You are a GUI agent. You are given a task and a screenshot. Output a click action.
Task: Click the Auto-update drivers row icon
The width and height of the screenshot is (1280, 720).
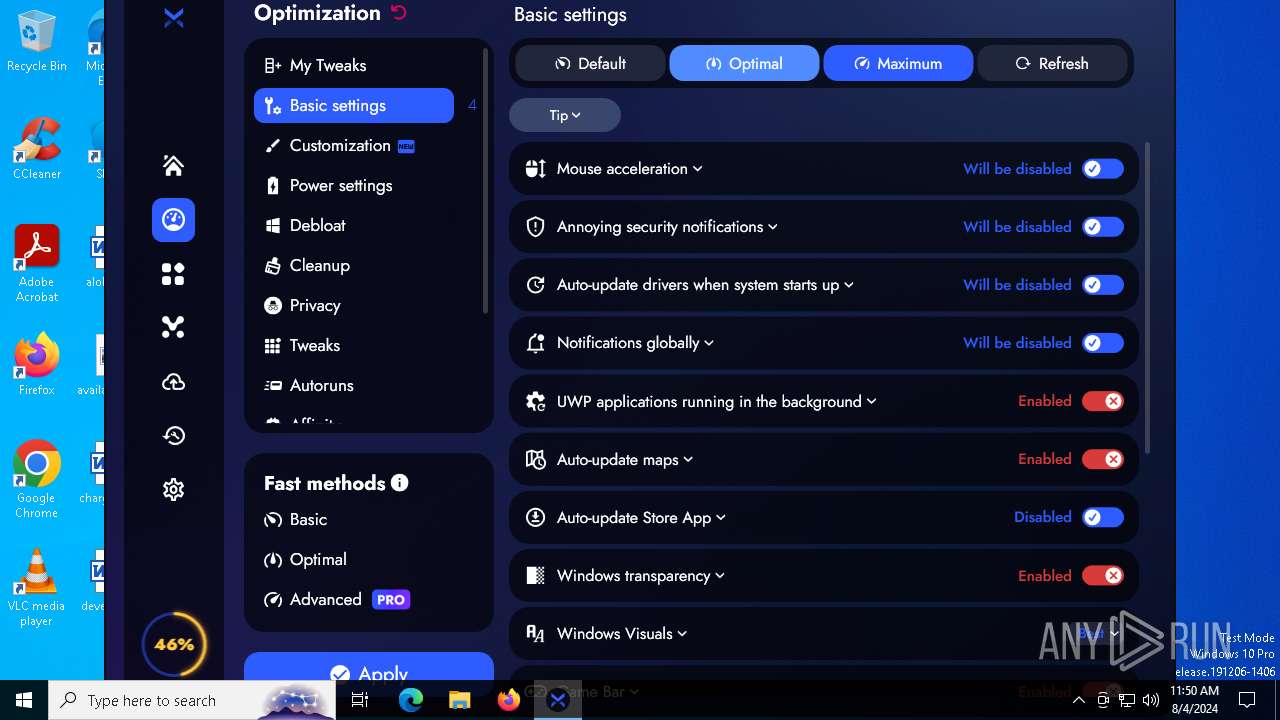point(536,285)
